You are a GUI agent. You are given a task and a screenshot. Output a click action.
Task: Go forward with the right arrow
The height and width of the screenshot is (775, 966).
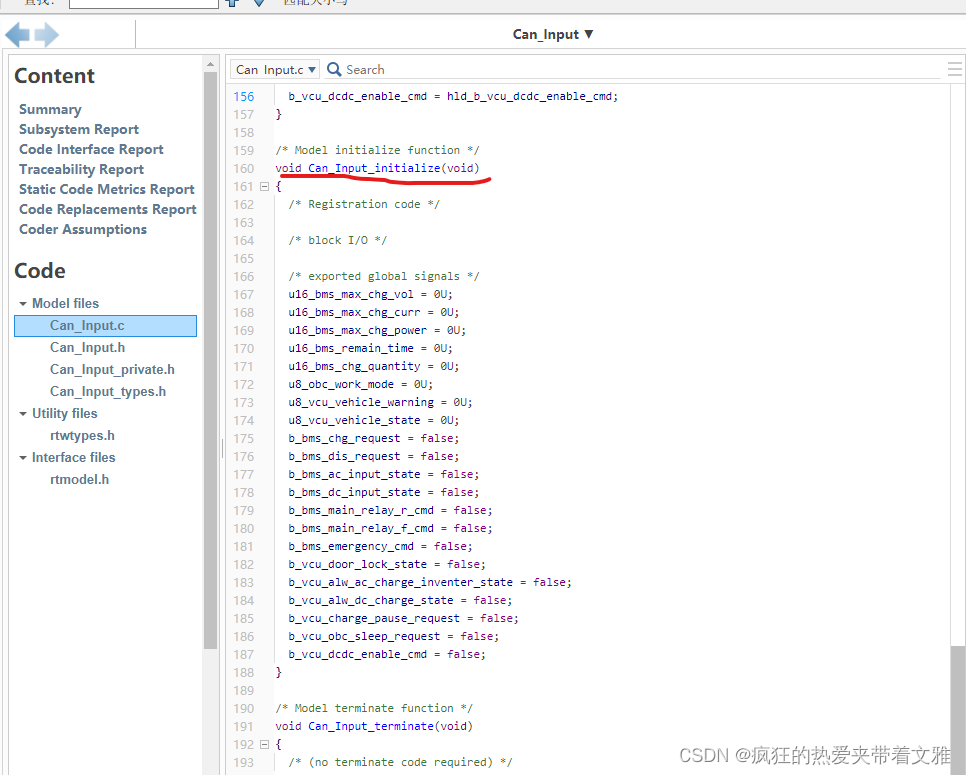click(x=47, y=34)
